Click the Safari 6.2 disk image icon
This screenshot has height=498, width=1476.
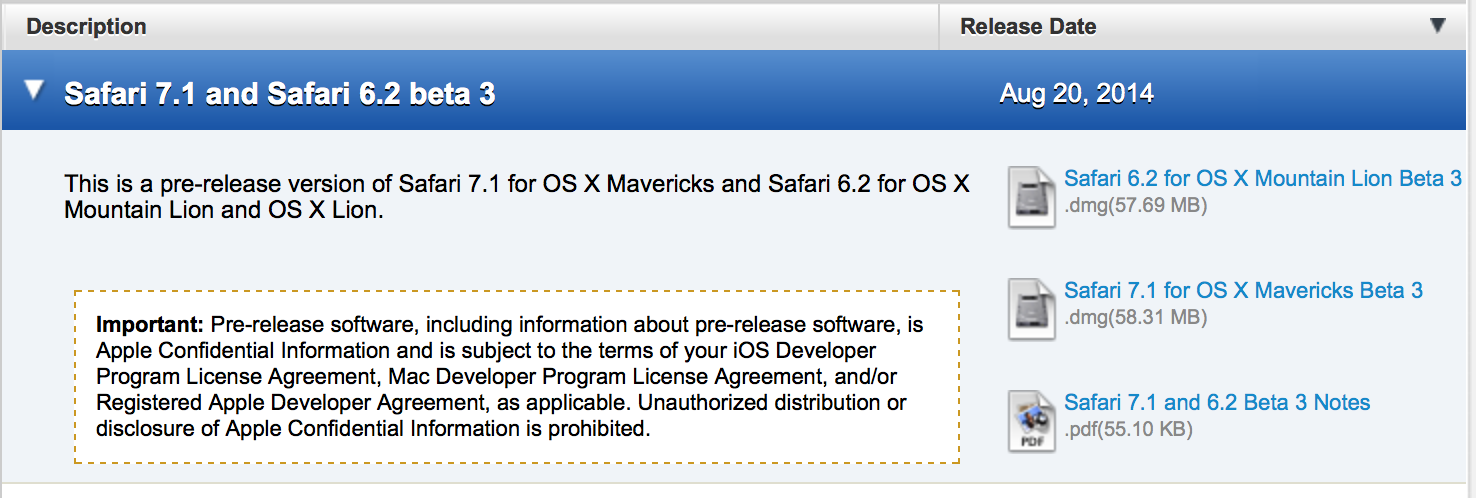point(1031,196)
